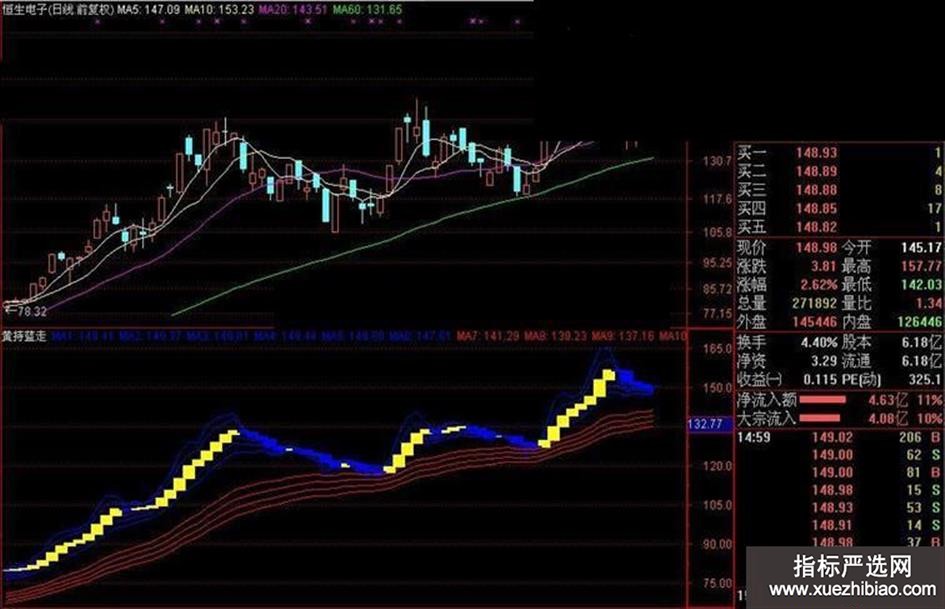Click the 105.8 price axis label
945x609 pixels.
click(717, 232)
